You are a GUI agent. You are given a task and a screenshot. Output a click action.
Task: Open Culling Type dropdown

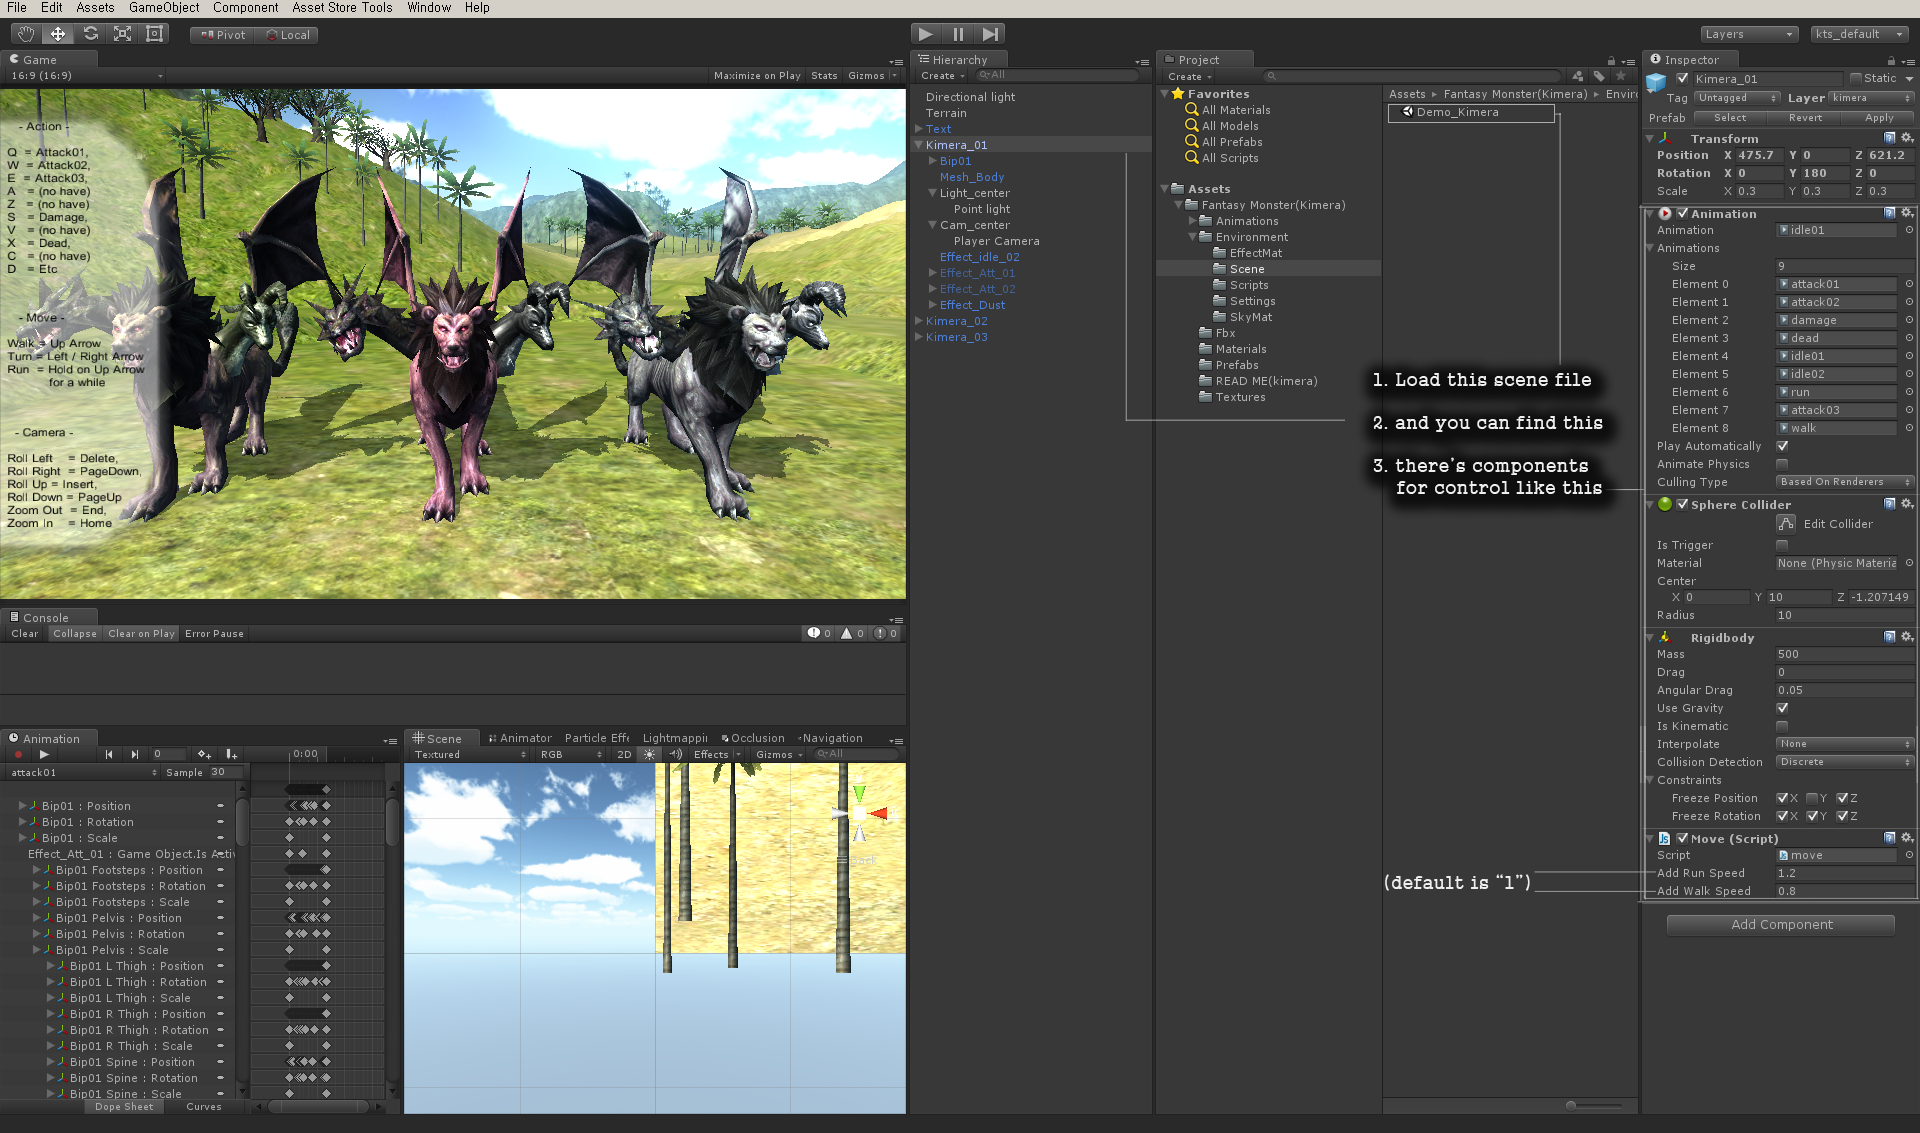(x=1845, y=482)
